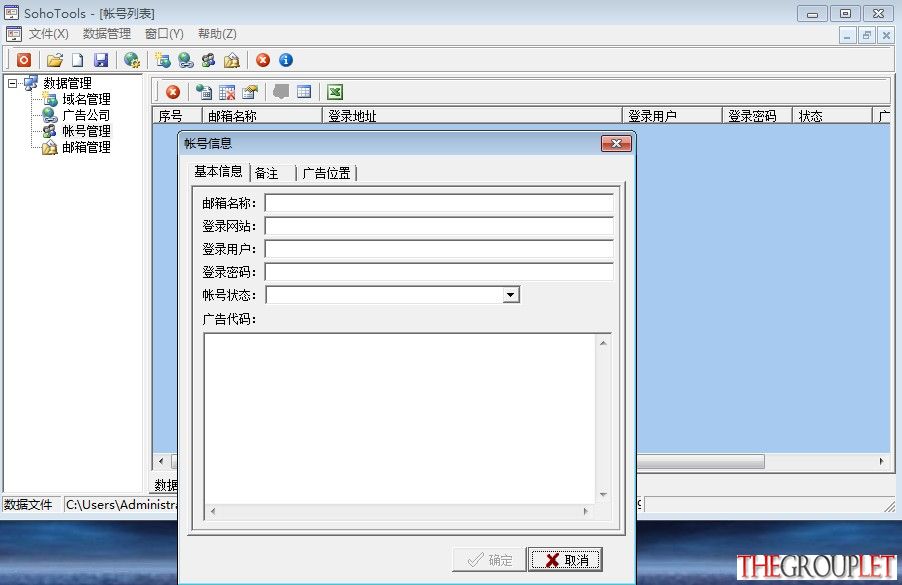
Task: Click the 确定 button
Action: 489,560
